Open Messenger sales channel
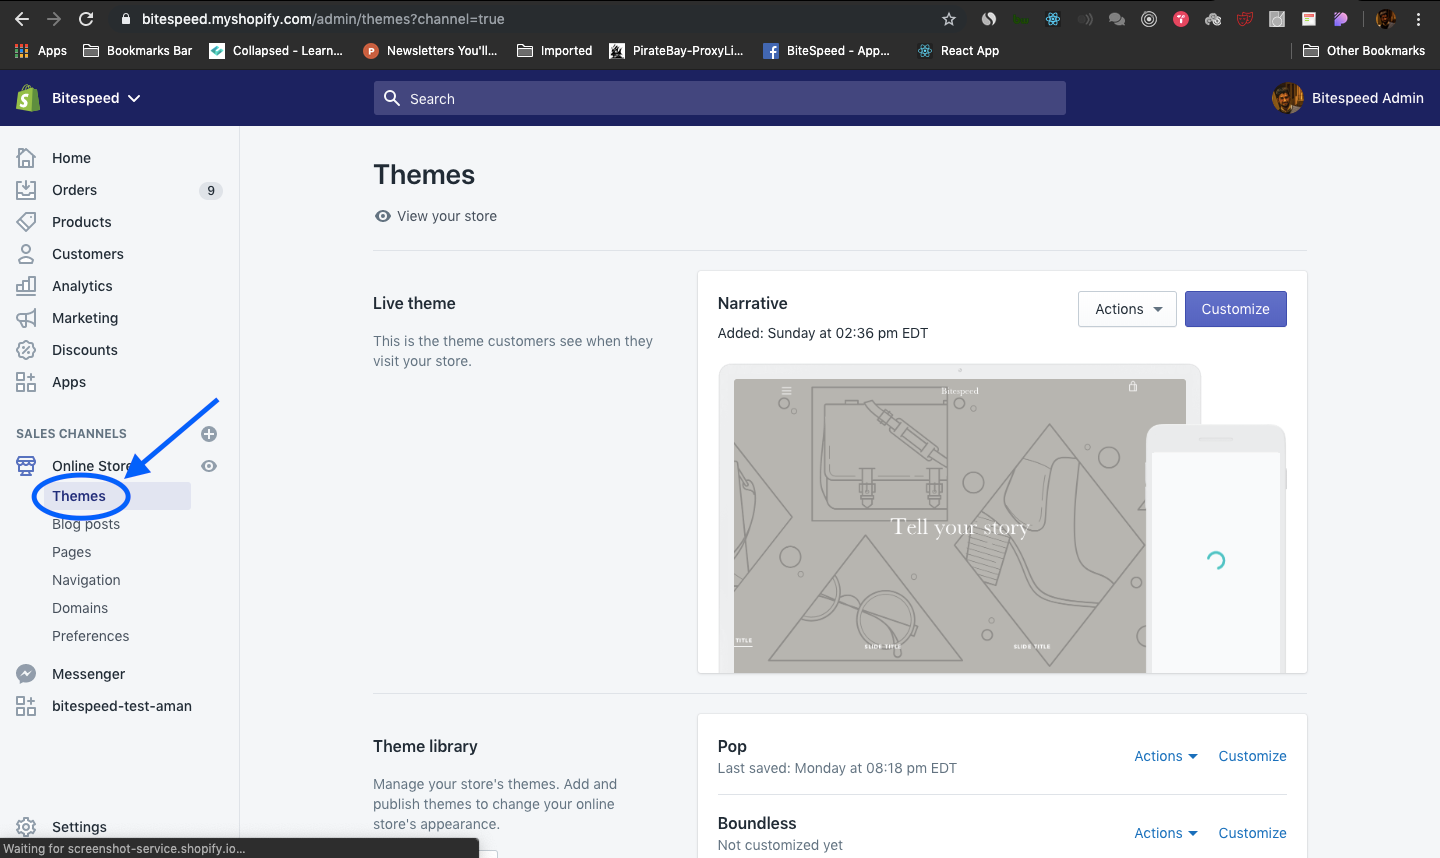 click(x=88, y=674)
